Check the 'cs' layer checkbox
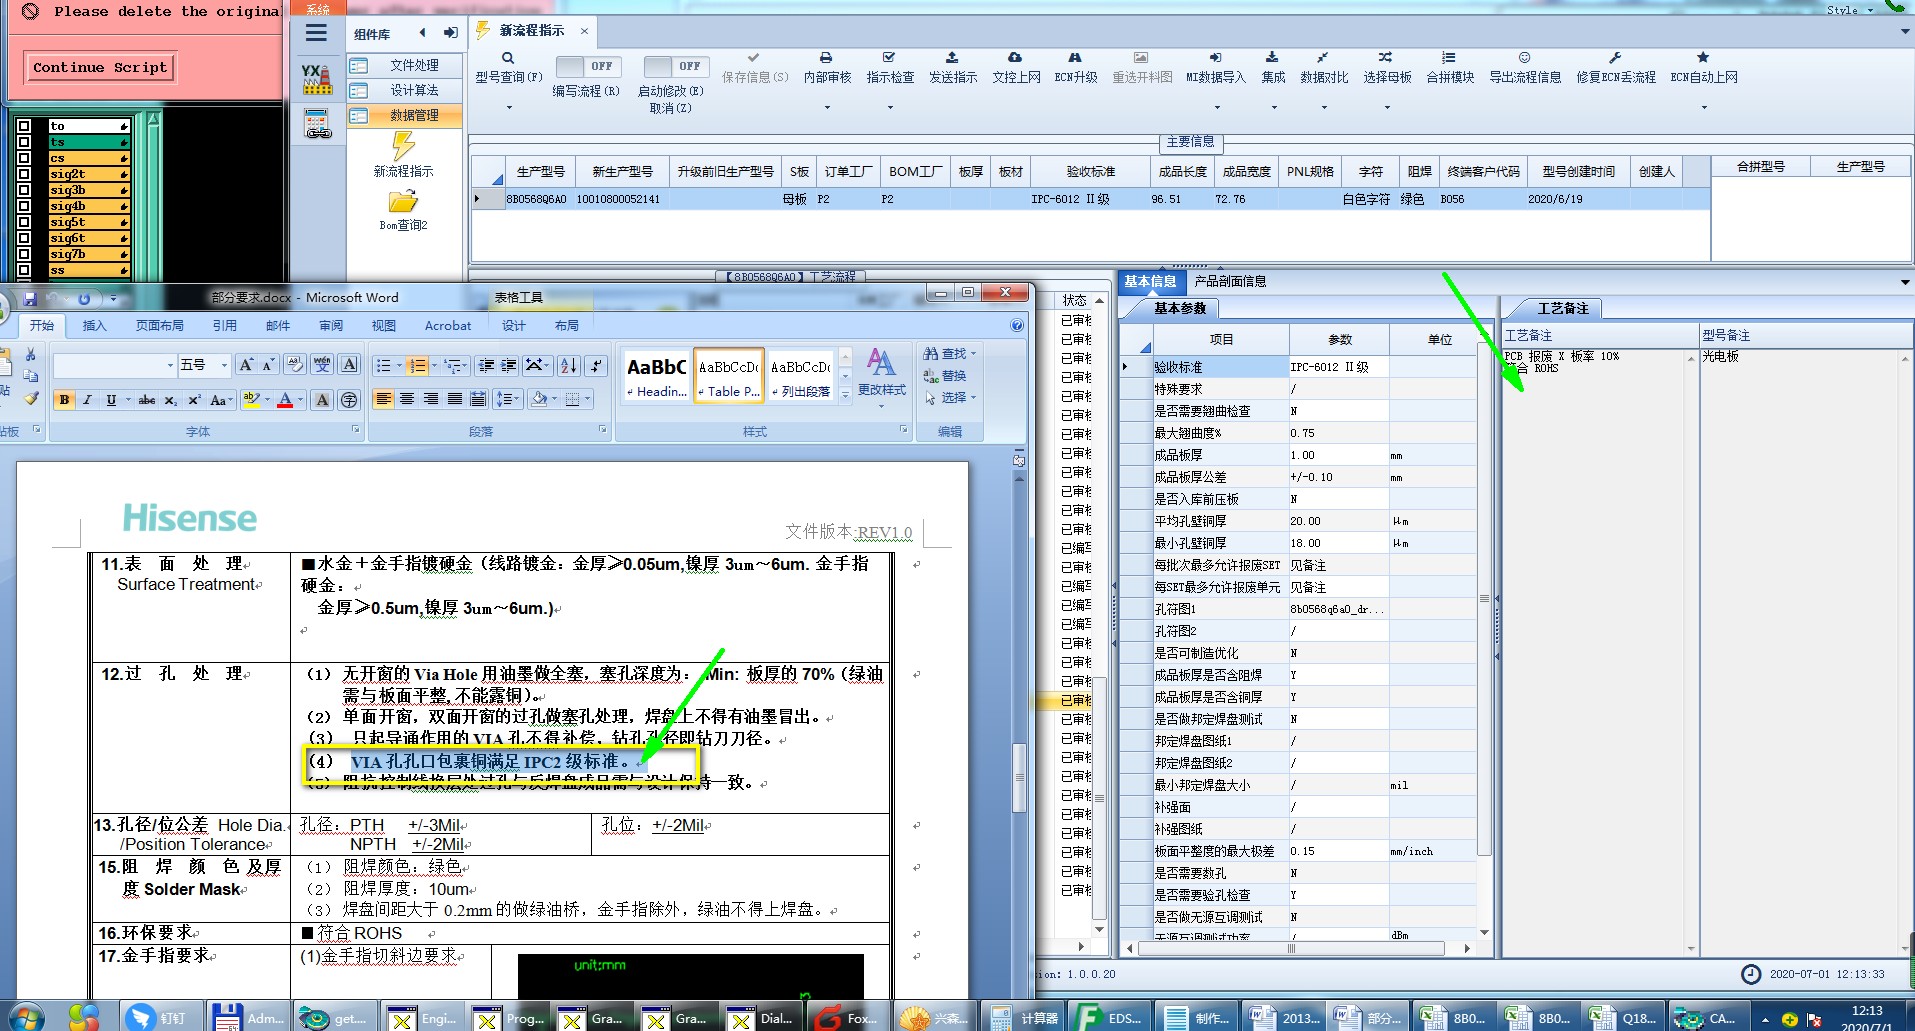Screen dimensions: 1915x1031 tap(24, 158)
